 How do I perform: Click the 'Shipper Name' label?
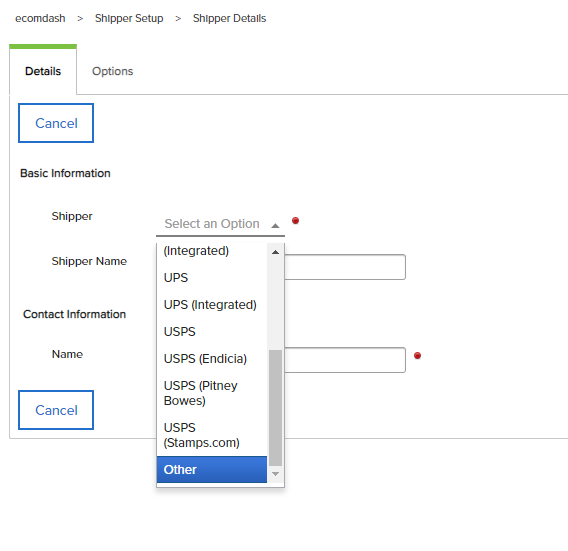89,261
